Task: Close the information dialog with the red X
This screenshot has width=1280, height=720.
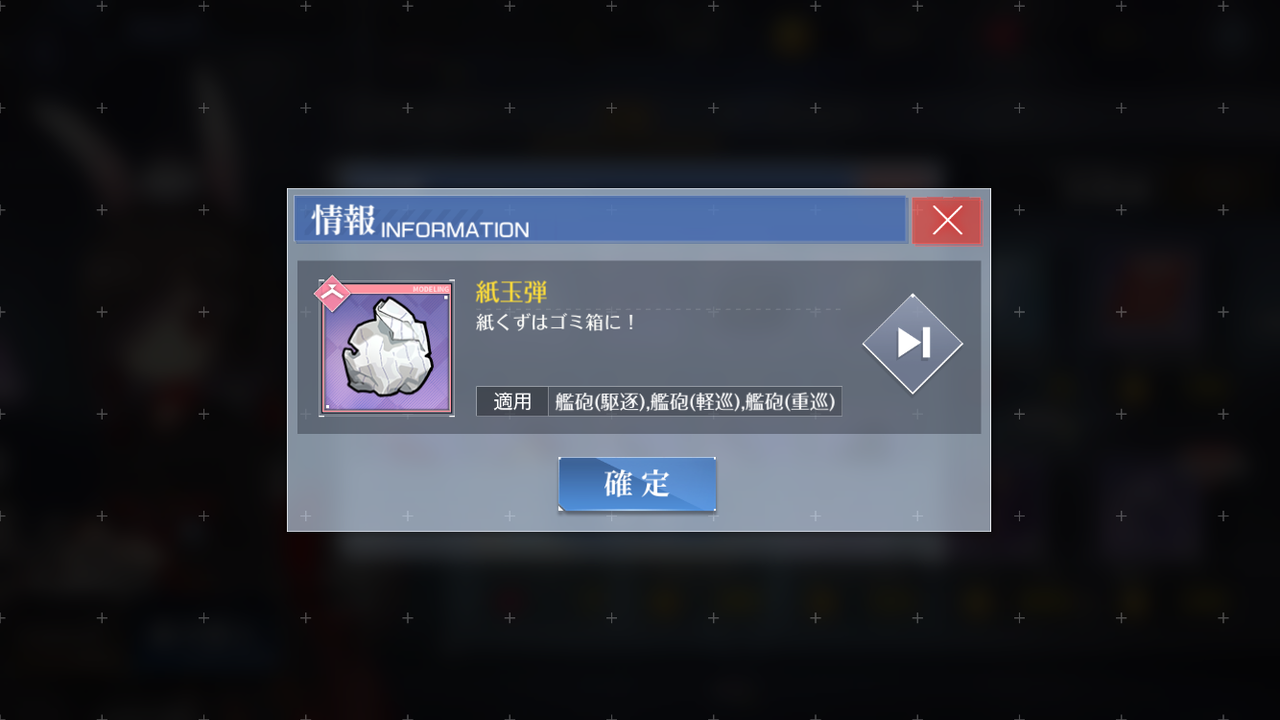Action: 946,220
